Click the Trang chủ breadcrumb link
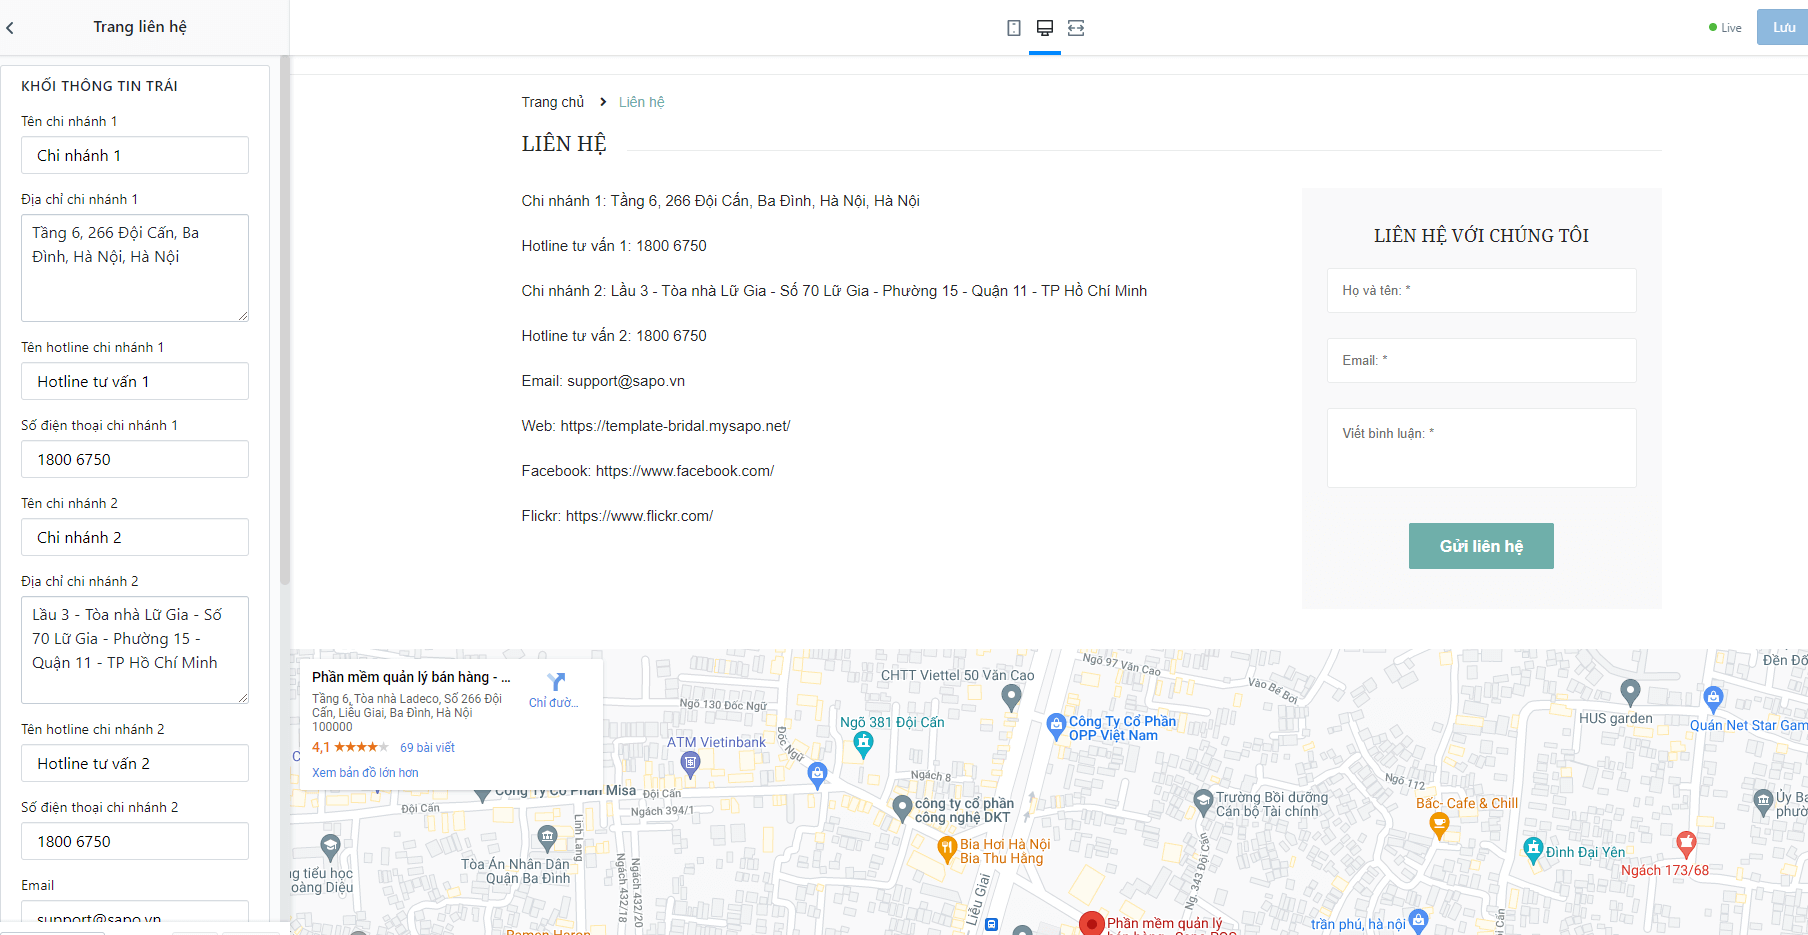 [x=552, y=102]
